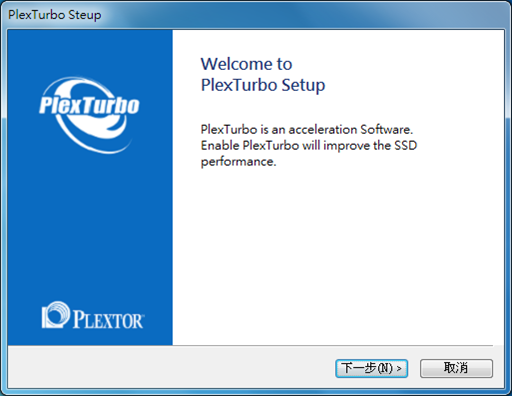512x396 pixels.
Task: Click the "Welcome to PlexTurbo Setup" heading
Action: tap(263, 75)
